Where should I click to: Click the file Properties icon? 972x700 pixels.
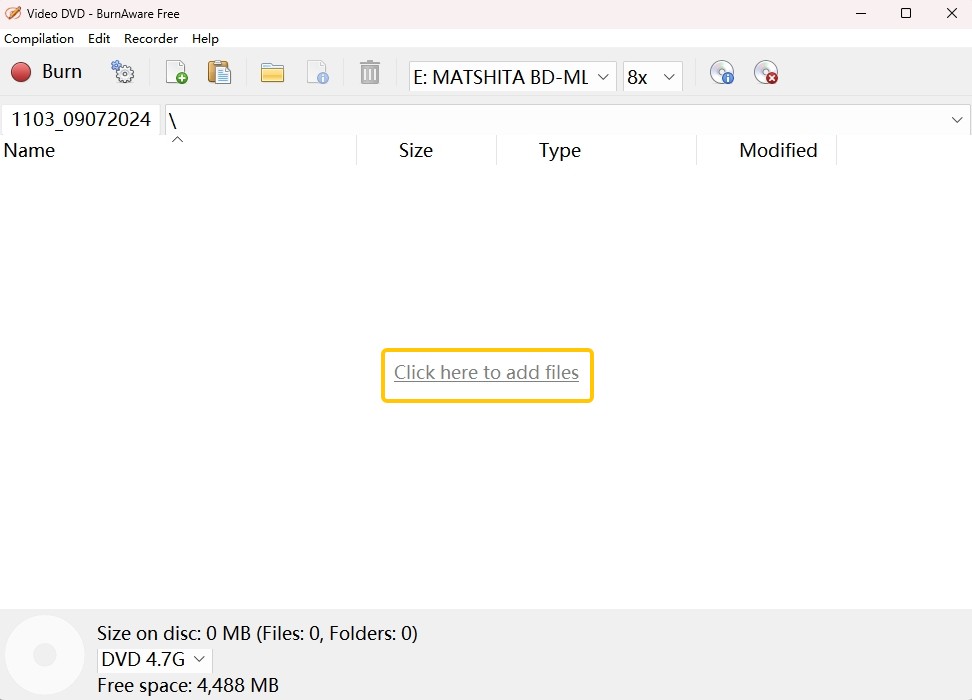pos(318,72)
